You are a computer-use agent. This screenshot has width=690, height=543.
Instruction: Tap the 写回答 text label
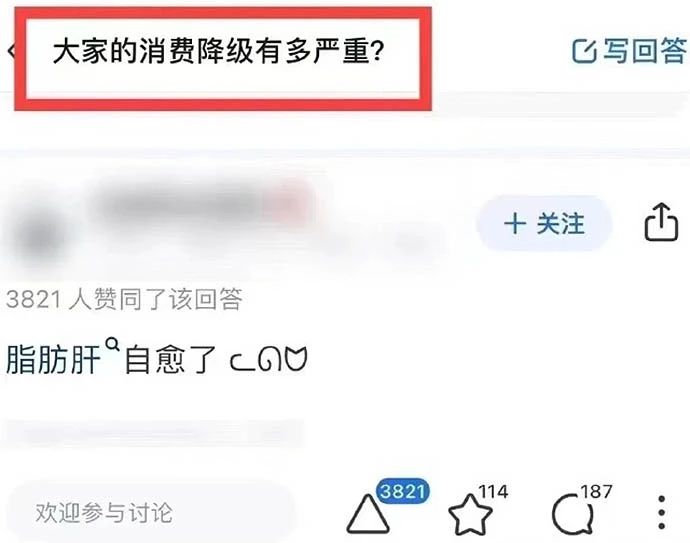click(645, 51)
